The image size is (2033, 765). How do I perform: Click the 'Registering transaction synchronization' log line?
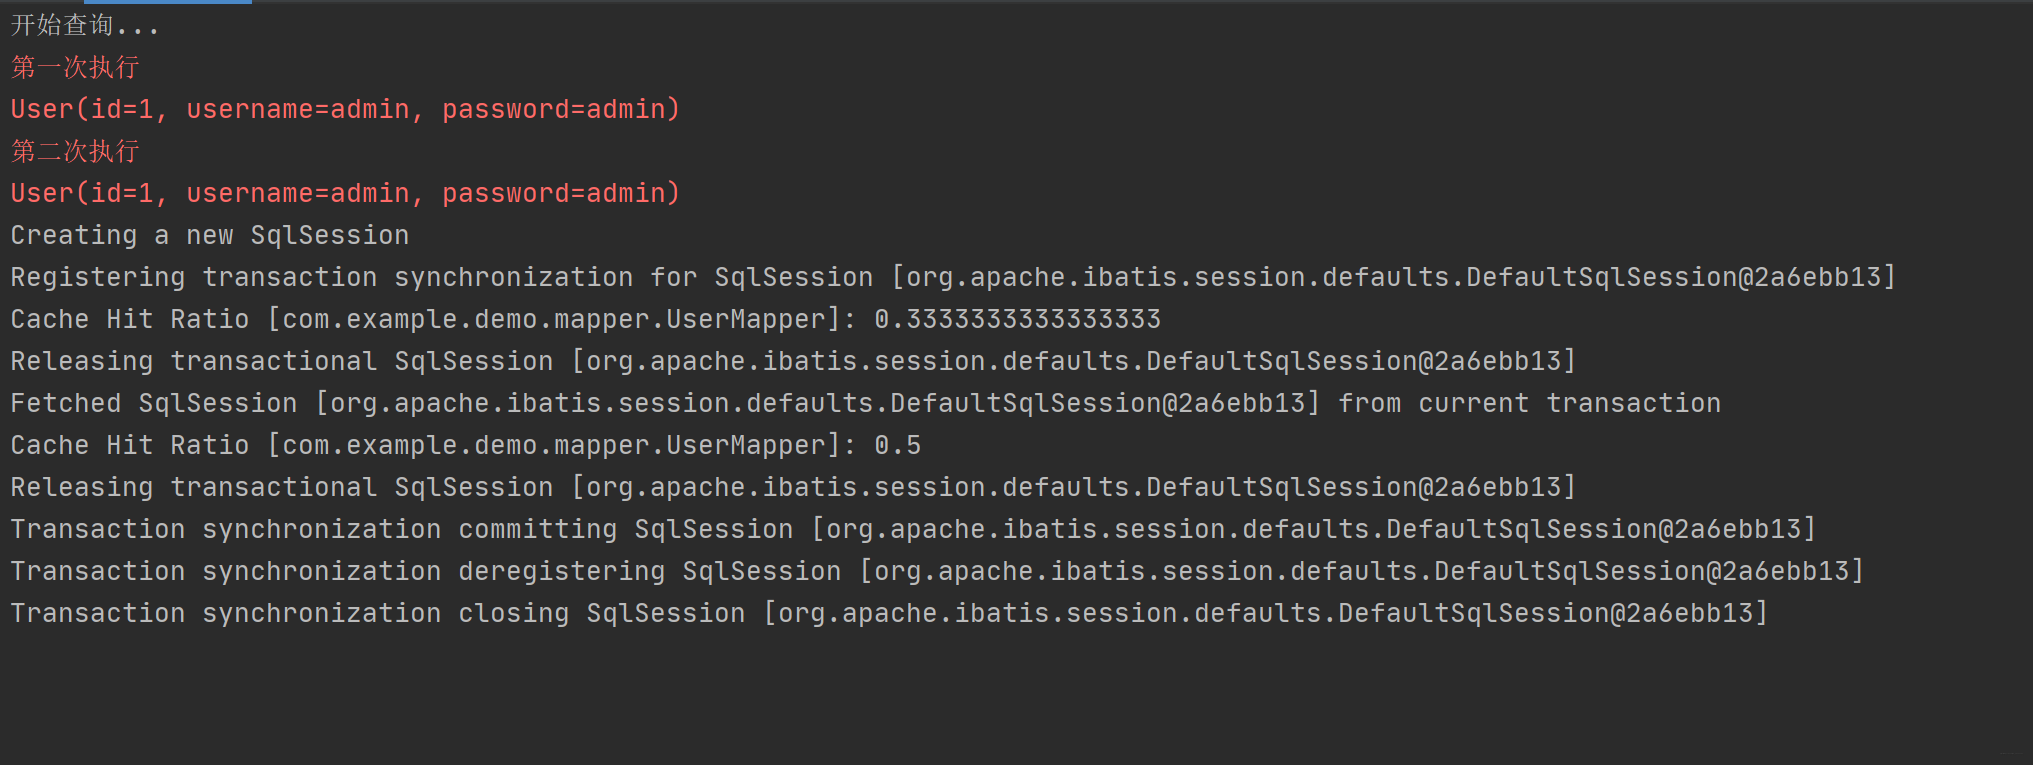pos(953,277)
